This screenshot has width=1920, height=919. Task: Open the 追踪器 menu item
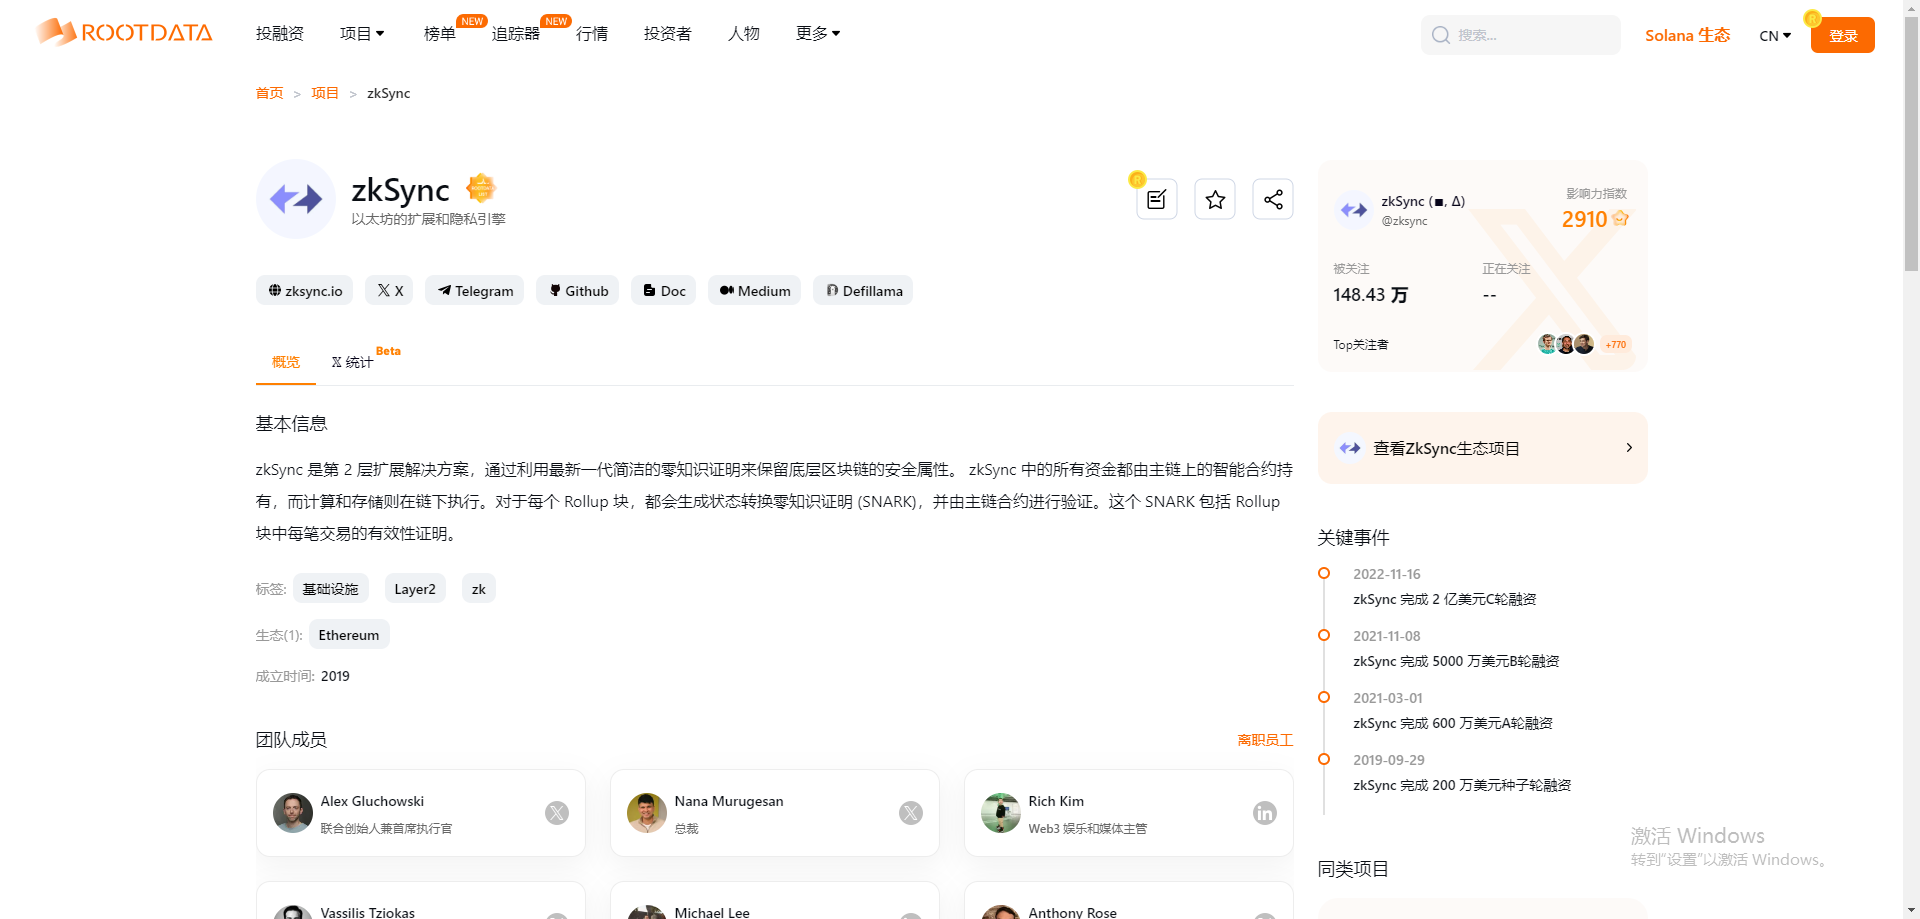[x=516, y=34]
